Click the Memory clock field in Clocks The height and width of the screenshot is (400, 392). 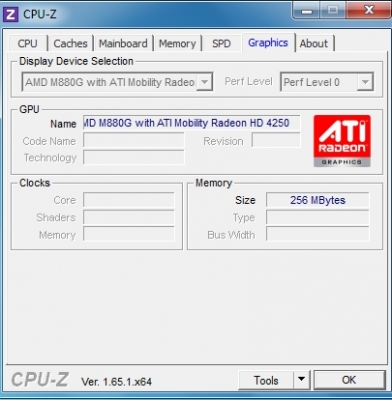[129, 234]
